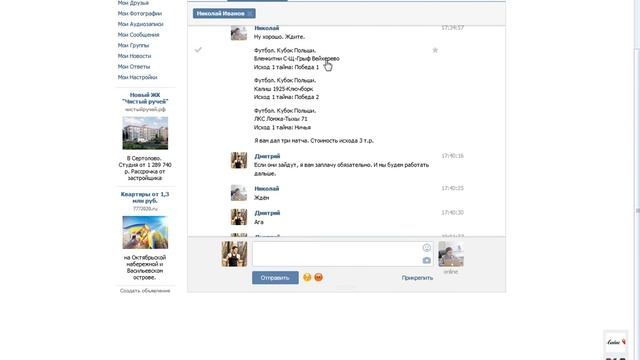640x360 pixels.
Task: Open Мои Фотографии in sidebar
Action: tap(140, 13)
